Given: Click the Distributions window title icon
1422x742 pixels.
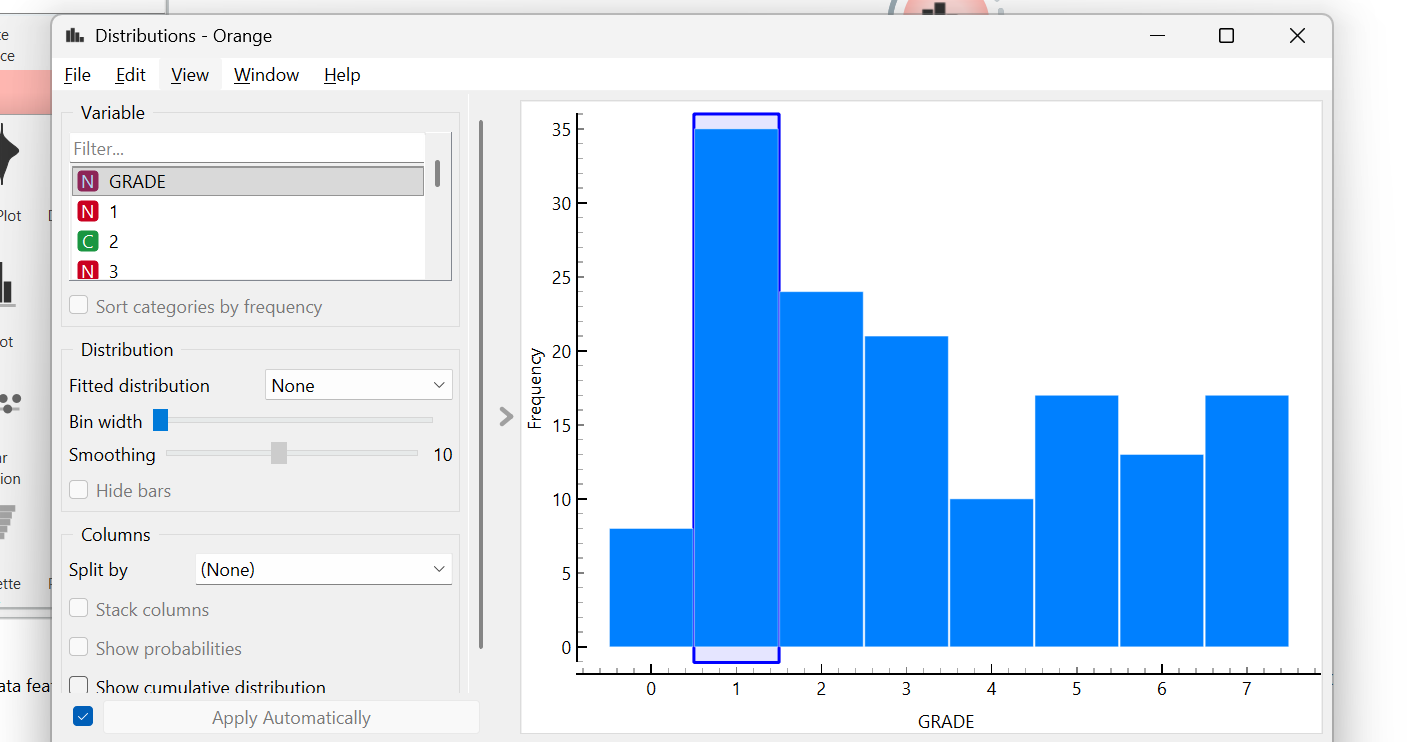Looking at the screenshot, I should tap(74, 36).
